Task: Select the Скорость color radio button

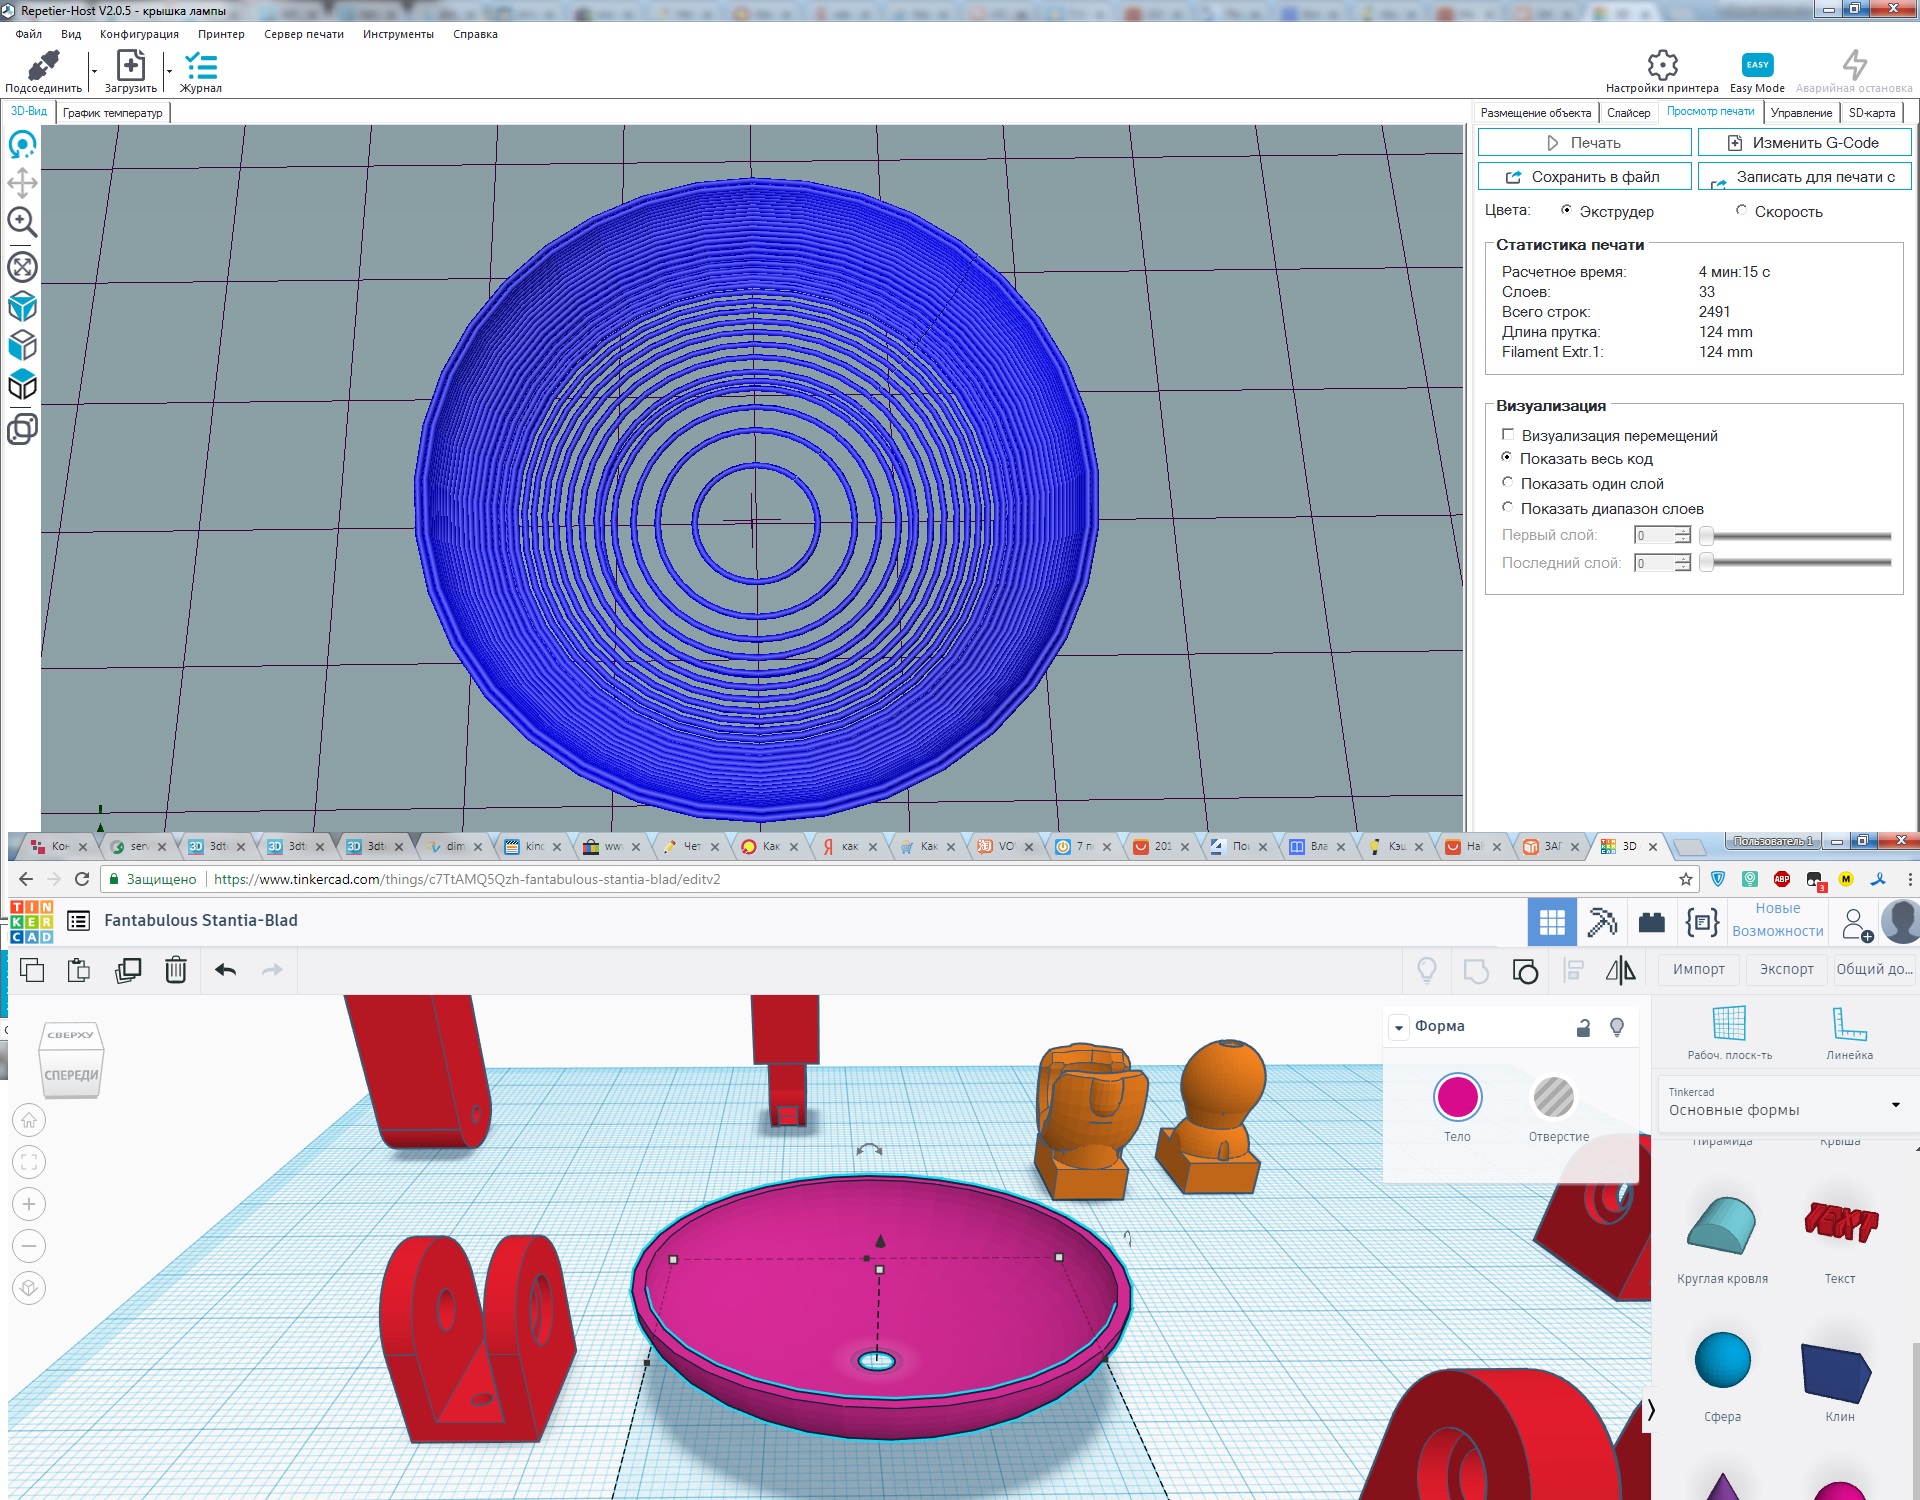Action: coord(1741,210)
